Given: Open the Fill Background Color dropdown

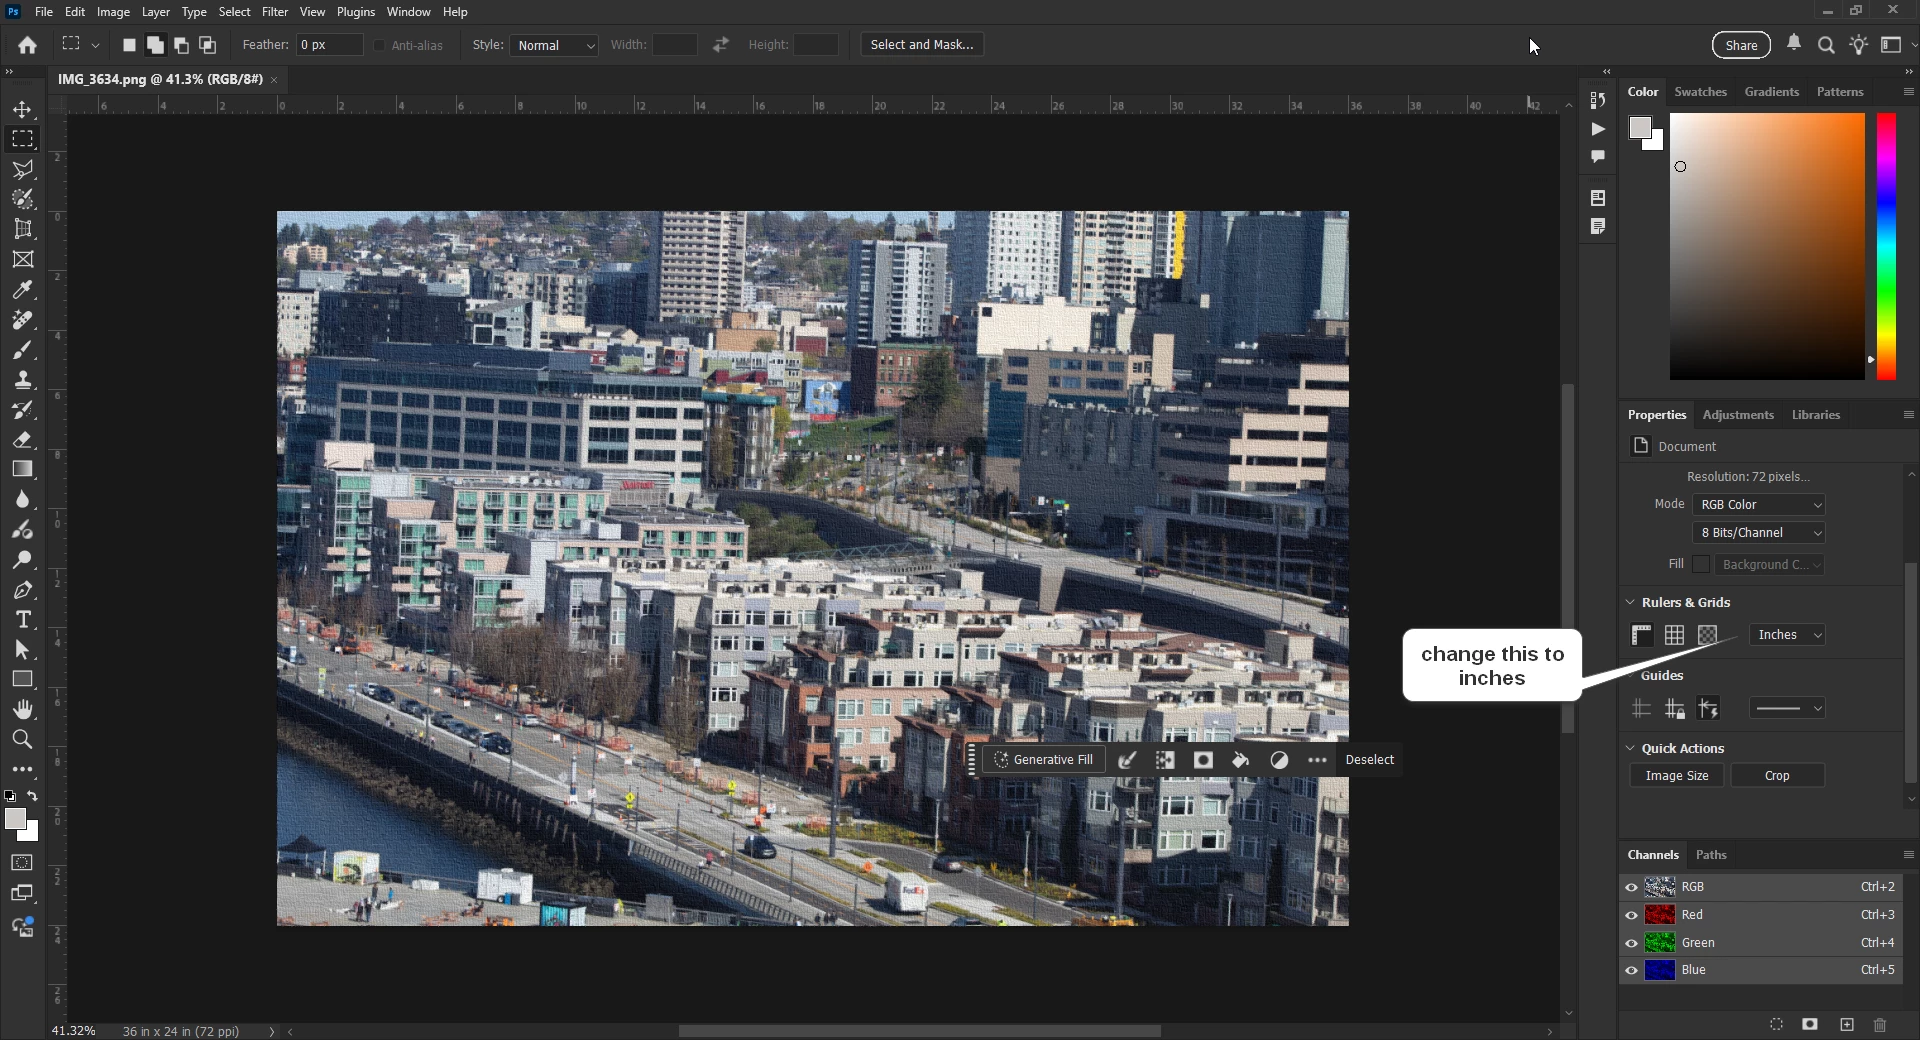Looking at the screenshot, I should click(x=1769, y=565).
